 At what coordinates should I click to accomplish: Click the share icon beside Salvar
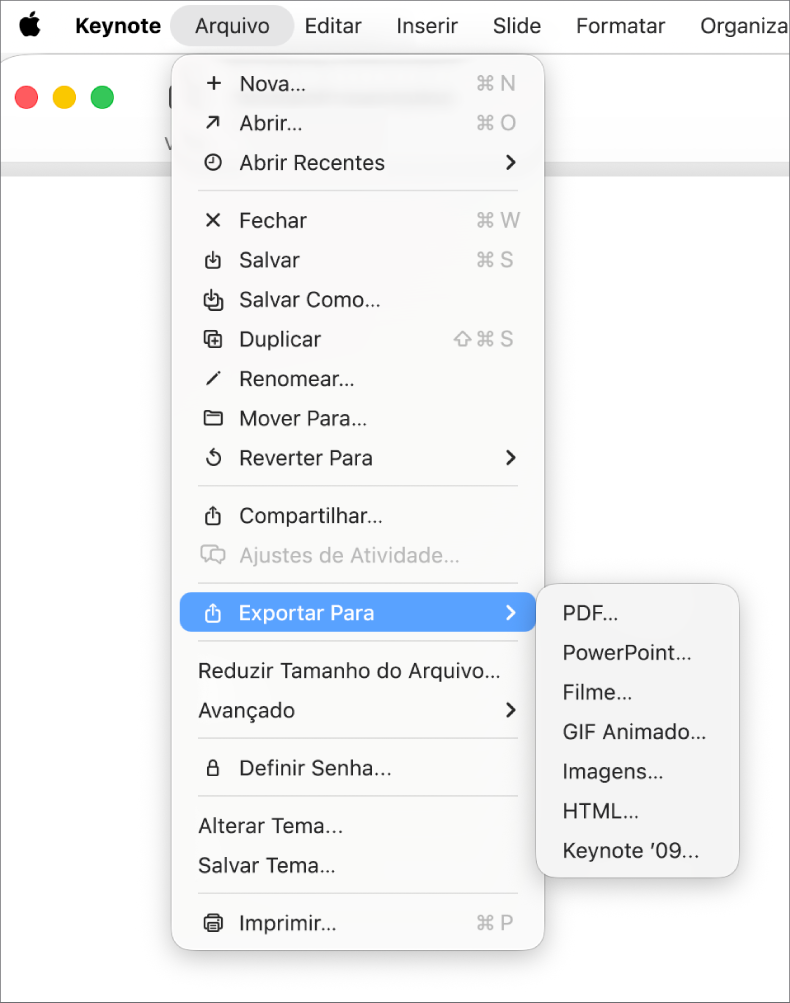[x=213, y=260]
